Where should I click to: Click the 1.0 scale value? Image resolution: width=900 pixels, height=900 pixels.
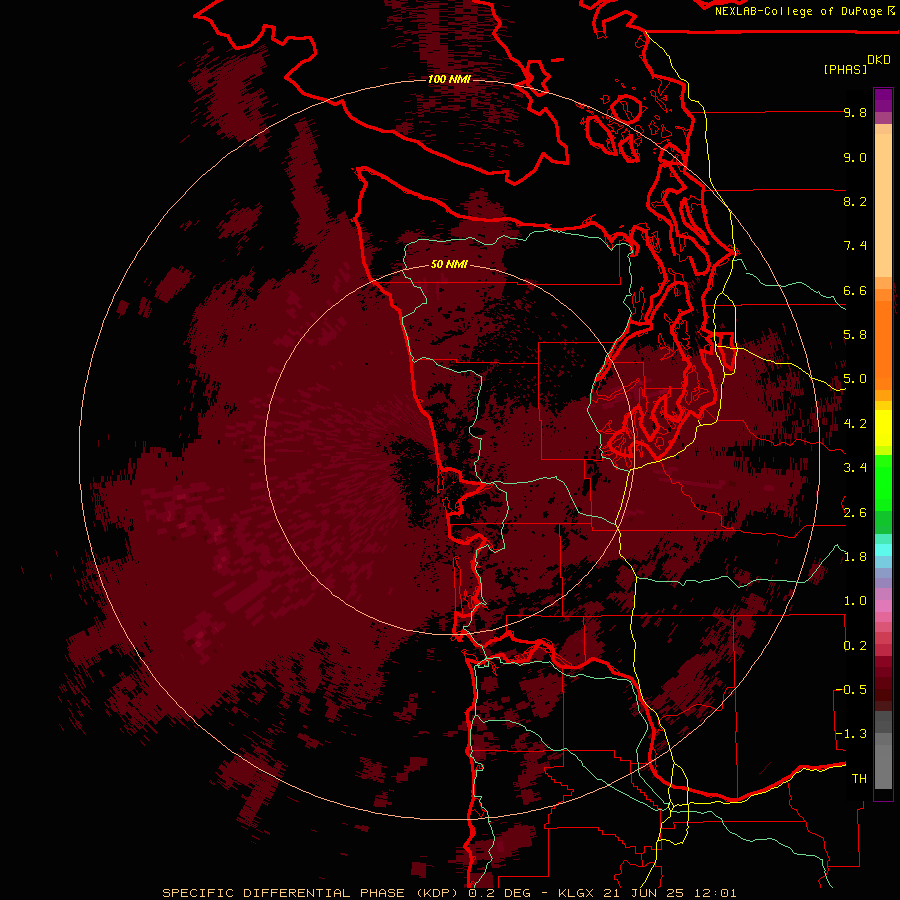point(855,601)
